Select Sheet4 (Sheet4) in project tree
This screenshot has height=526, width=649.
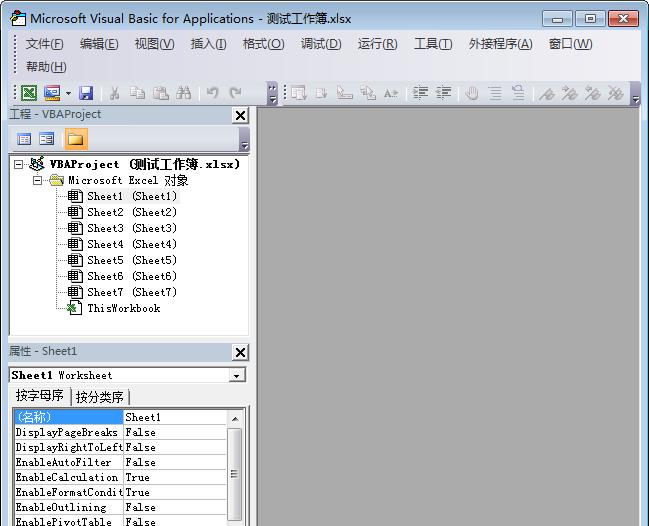[x=132, y=244]
